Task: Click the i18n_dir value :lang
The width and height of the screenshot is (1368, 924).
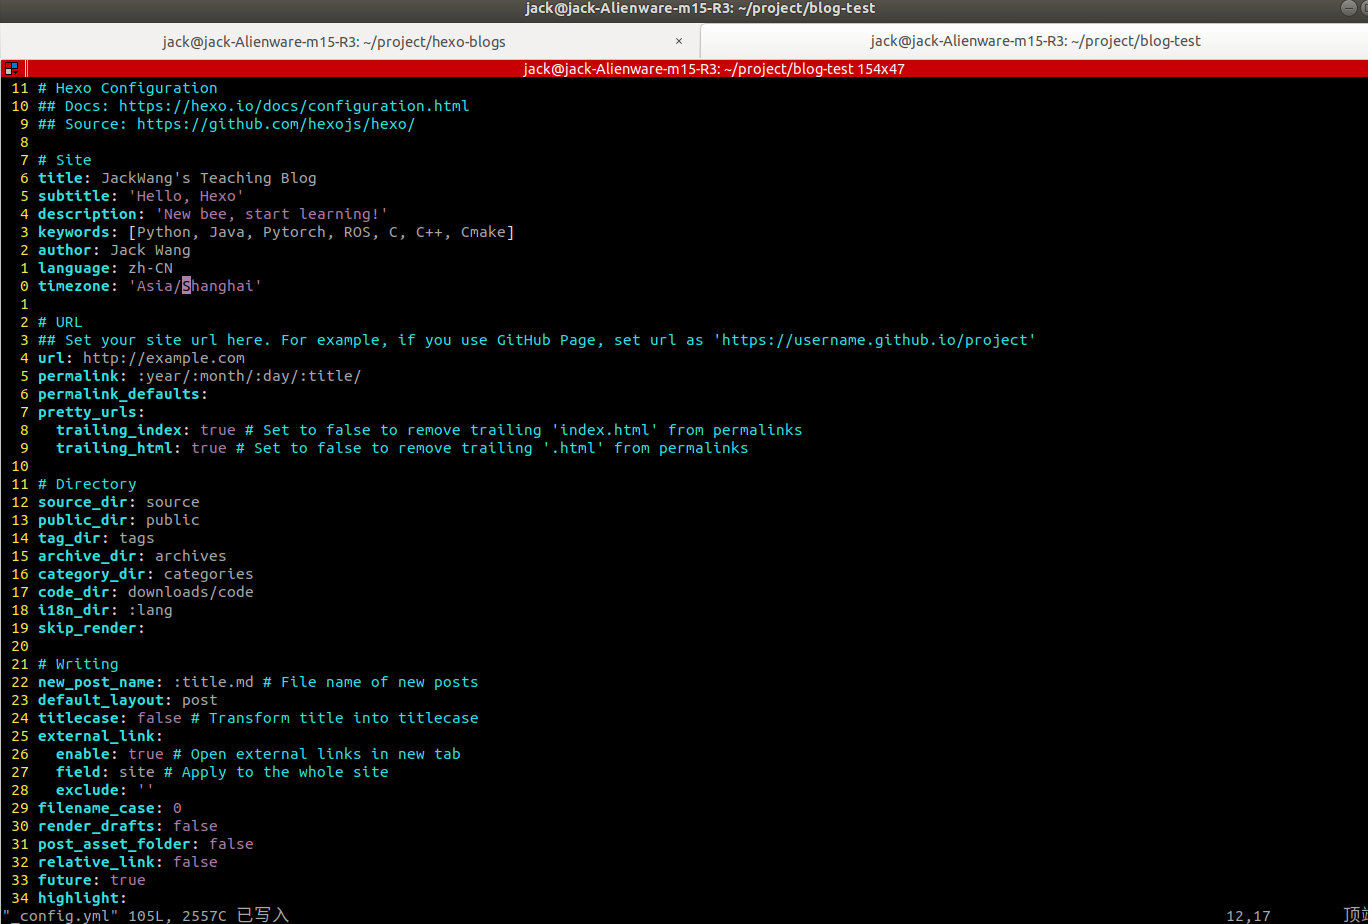Action: pyautogui.click(x=150, y=610)
